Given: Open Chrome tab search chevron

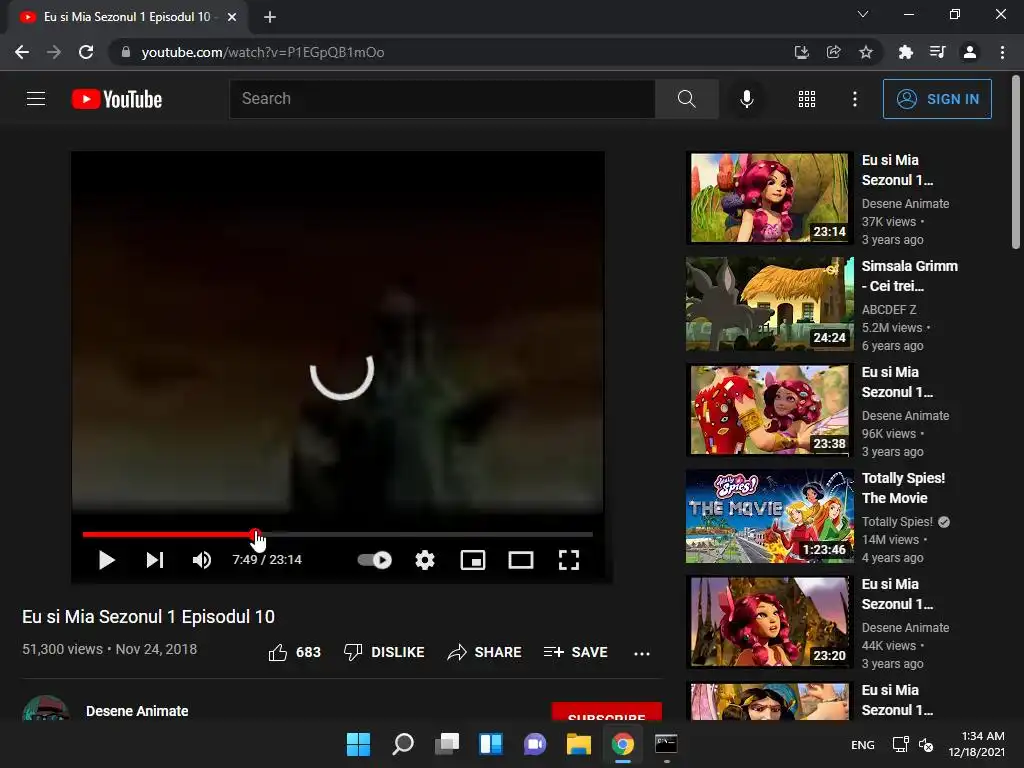Looking at the screenshot, I should coord(863,14).
